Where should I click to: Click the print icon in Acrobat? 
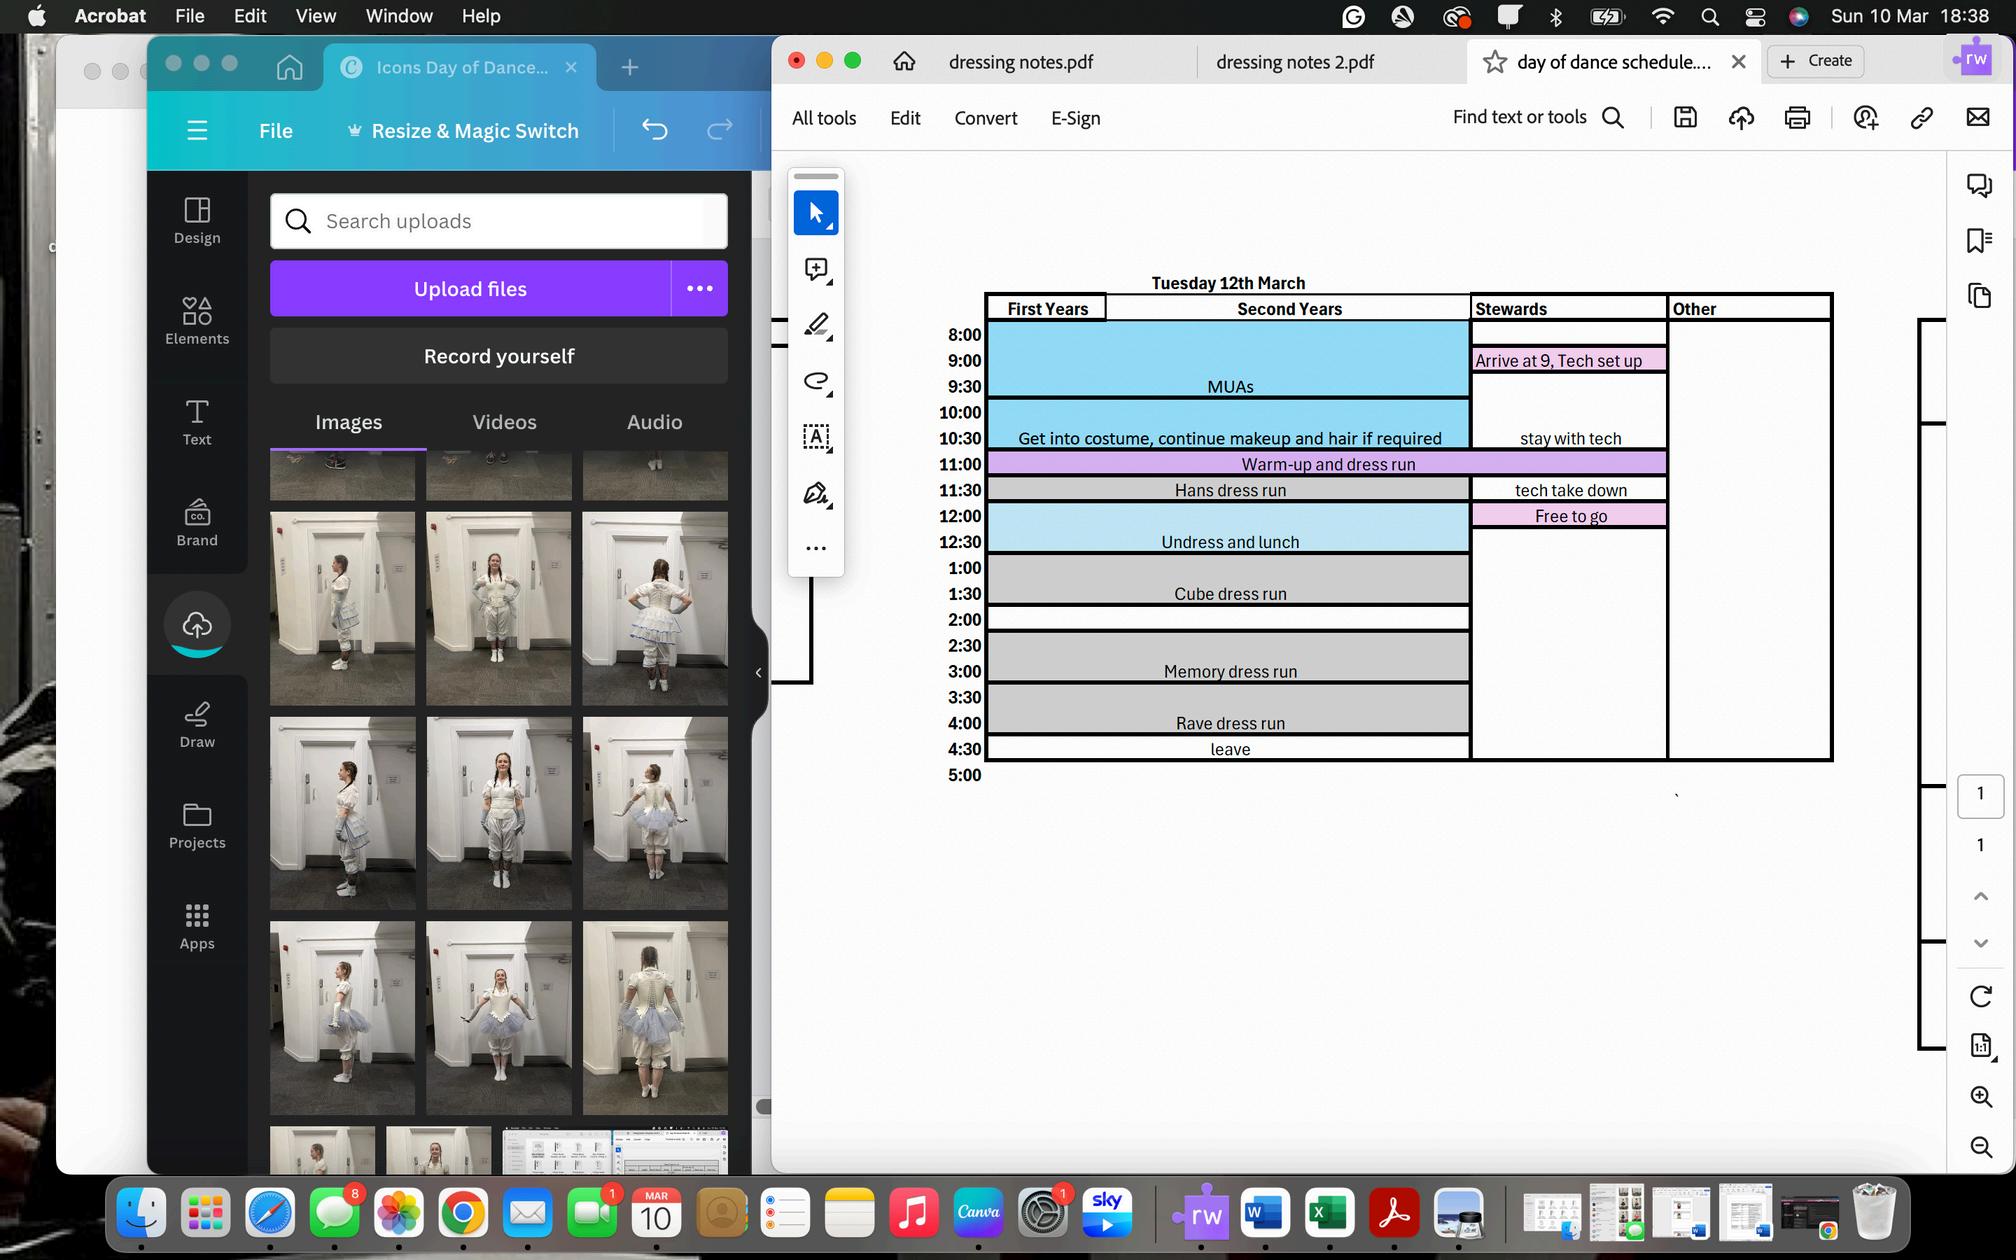tap(1797, 118)
